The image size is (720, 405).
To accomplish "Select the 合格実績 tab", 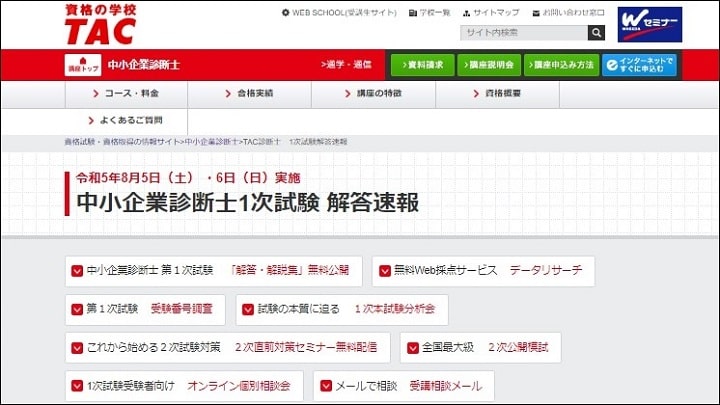I will 249,94.
